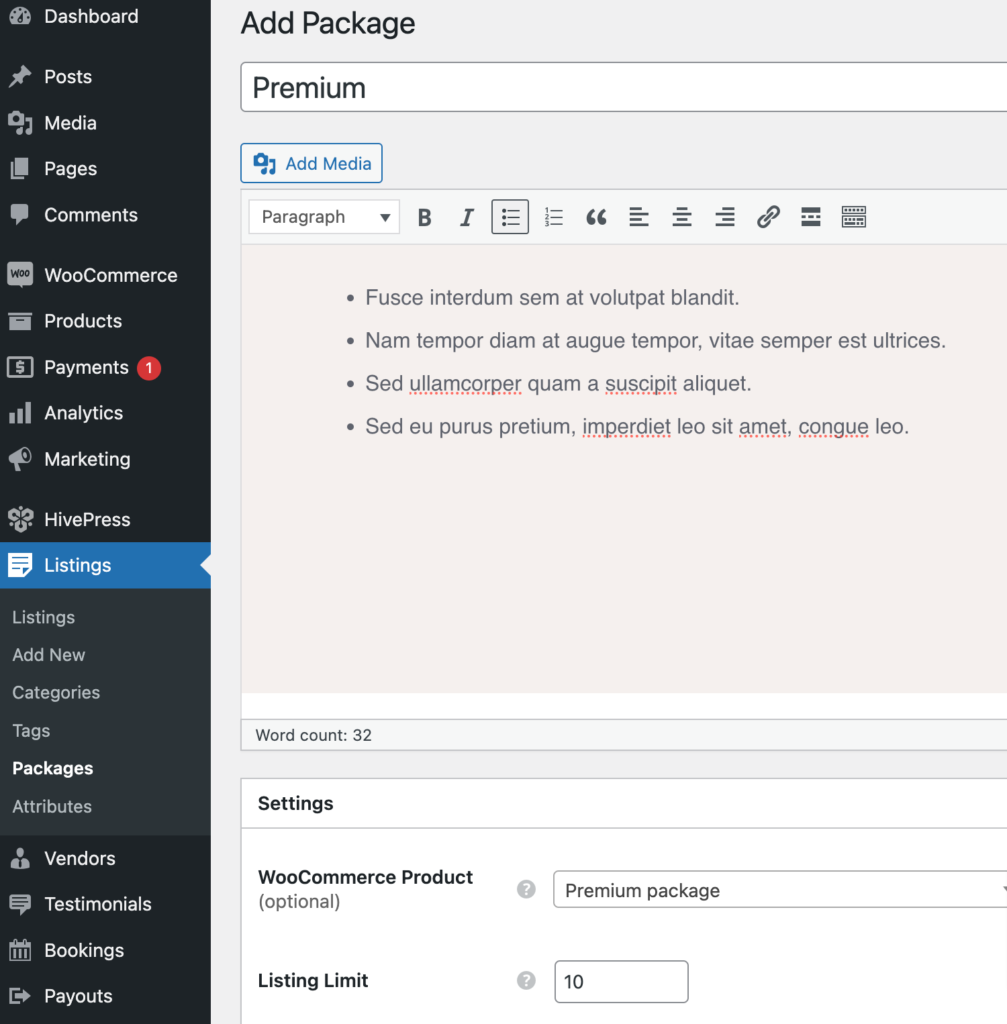This screenshot has height=1024, width=1007.
Task: Click the Listing Limit help icon
Action: click(x=525, y=981)
